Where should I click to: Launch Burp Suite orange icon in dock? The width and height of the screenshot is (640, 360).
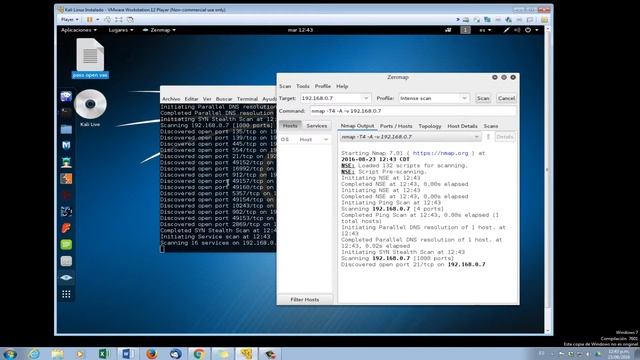pyautogui.click(x=66, y=178)
